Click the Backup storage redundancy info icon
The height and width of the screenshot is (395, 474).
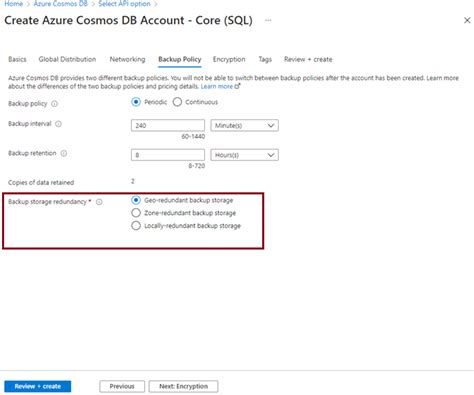(x=99, y=202)
